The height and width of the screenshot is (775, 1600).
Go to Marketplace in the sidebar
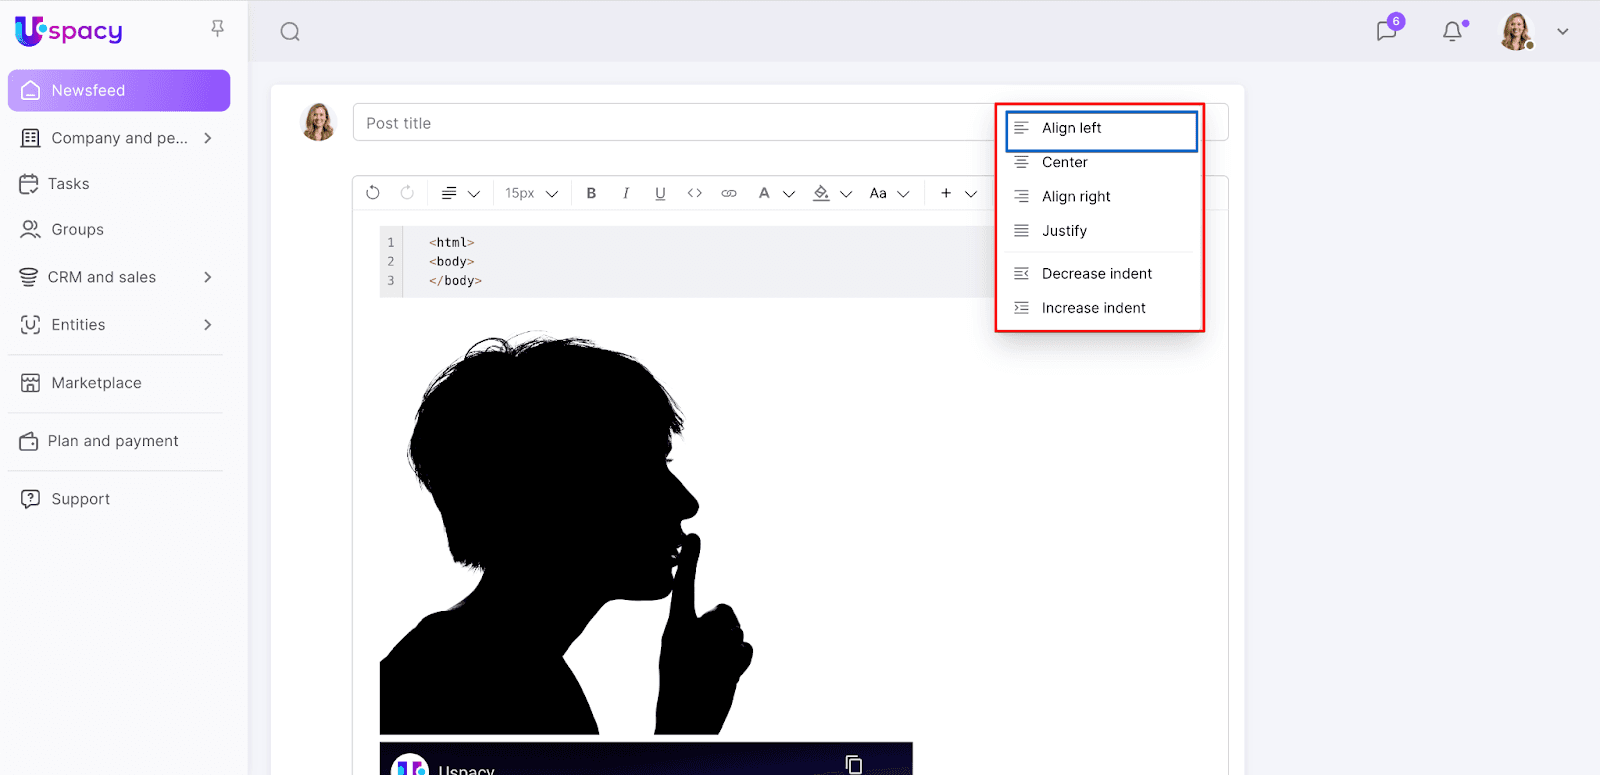pos(96,383)
